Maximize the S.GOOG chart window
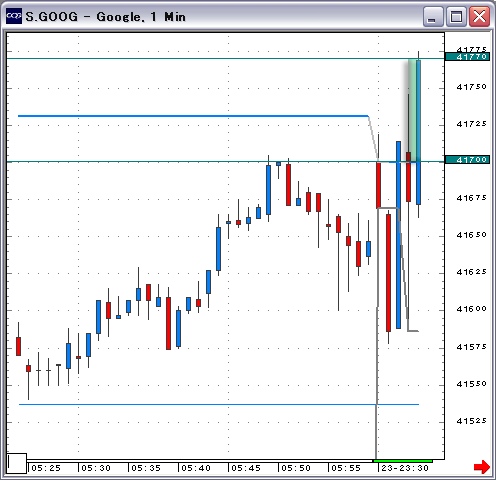Image resolution: width=496 pixels, height=480 pixels. 456,16
